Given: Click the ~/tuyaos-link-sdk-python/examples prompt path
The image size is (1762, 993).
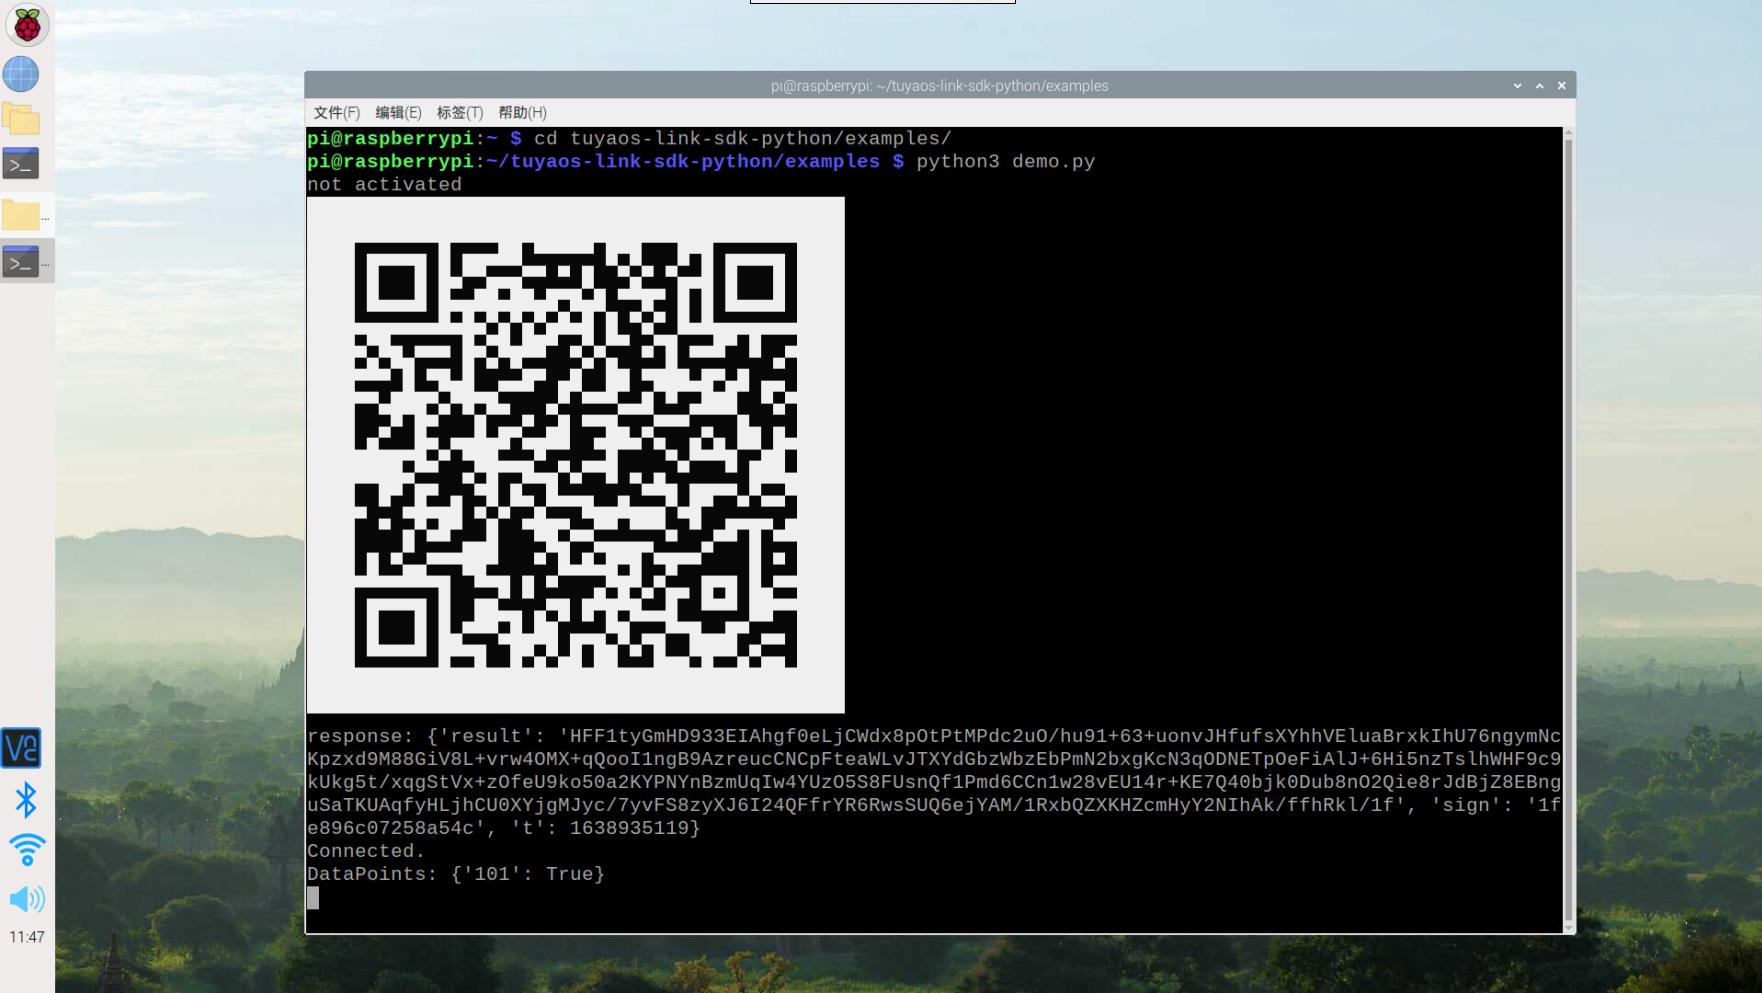Looking at the screenshot, I should click(683, 162).
